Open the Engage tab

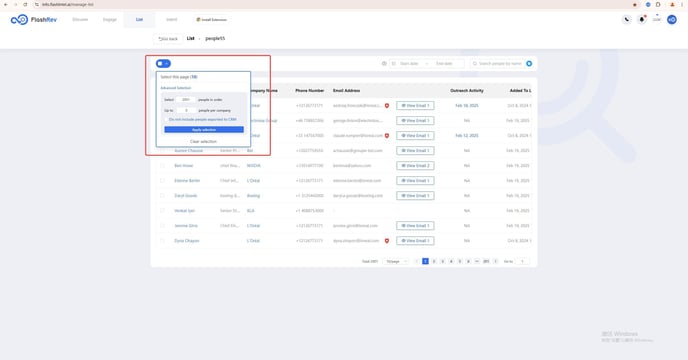pyautogui.click(x=110, y=20)
